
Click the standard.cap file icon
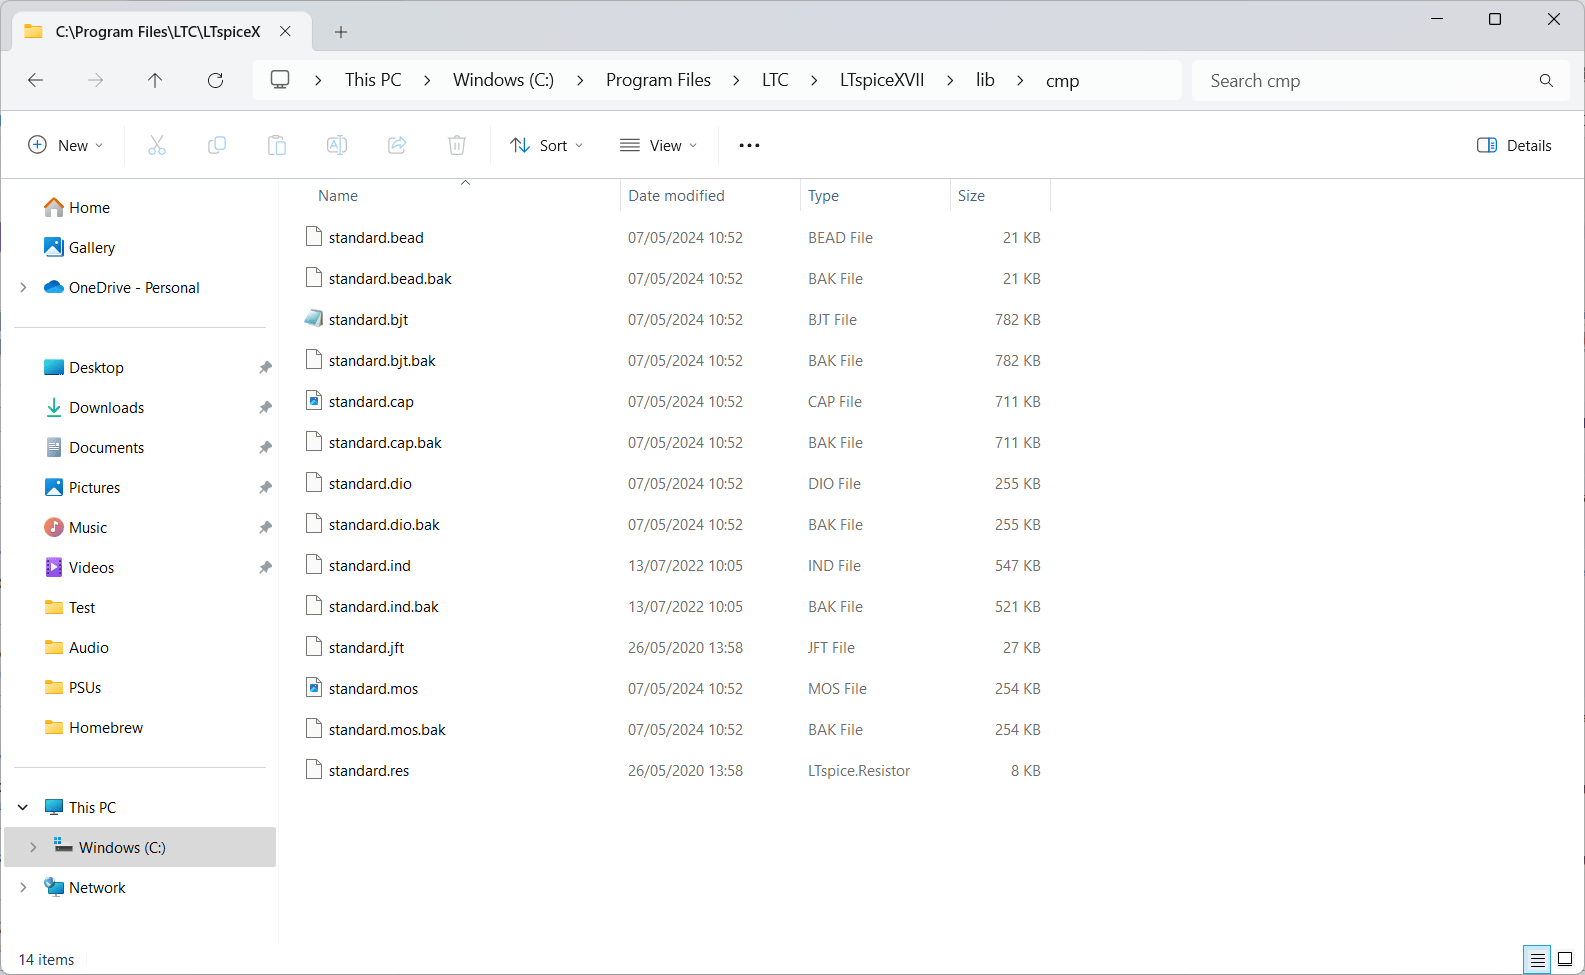click(x=314, y=401)
